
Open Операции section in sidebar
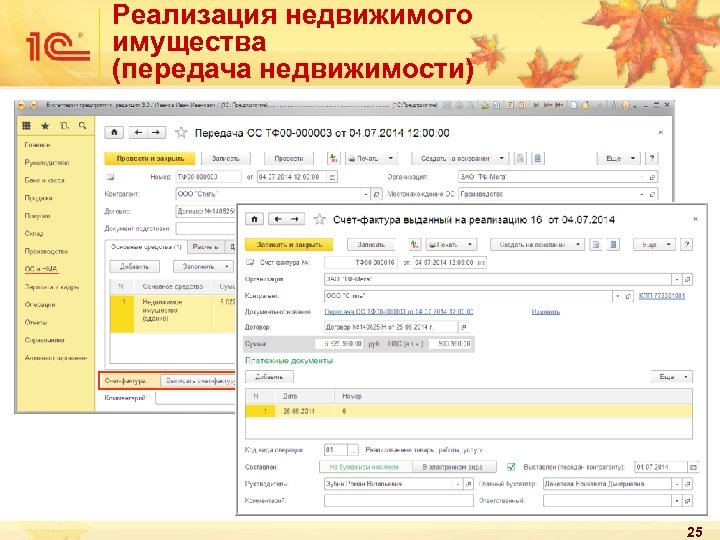pos(40,304)
